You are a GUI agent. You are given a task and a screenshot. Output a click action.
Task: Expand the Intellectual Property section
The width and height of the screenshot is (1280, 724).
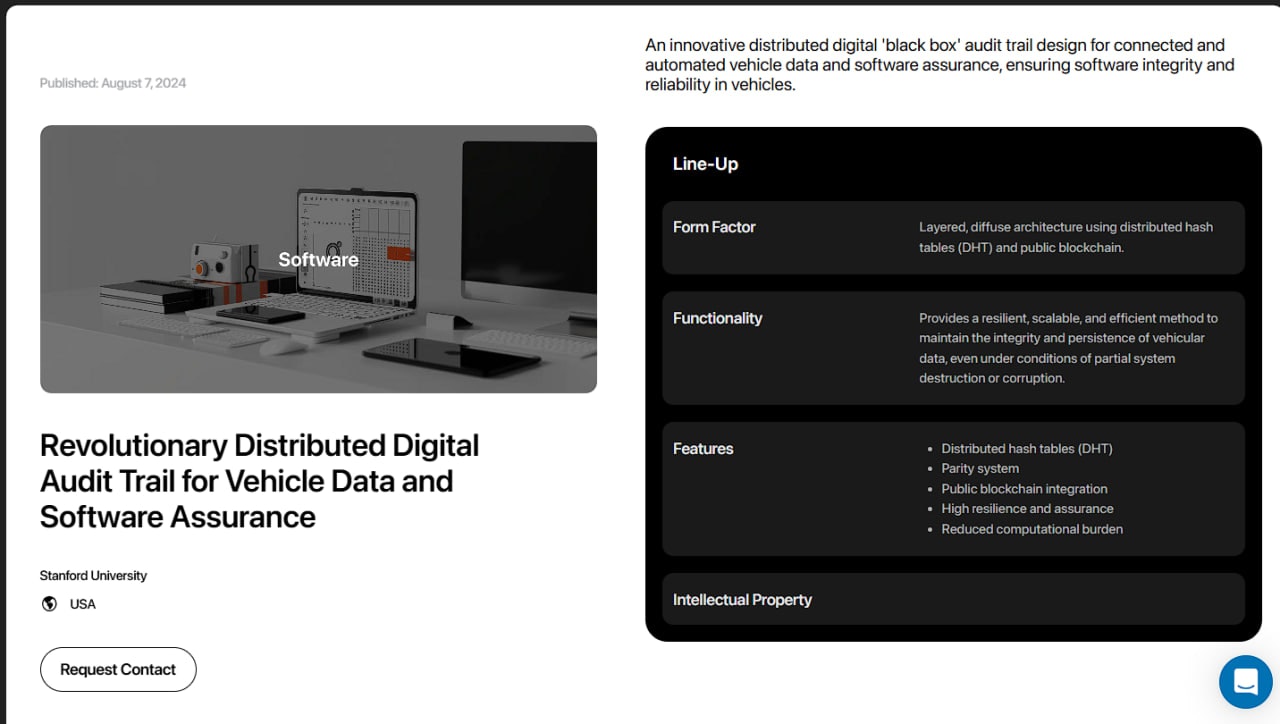click(953, 599)
